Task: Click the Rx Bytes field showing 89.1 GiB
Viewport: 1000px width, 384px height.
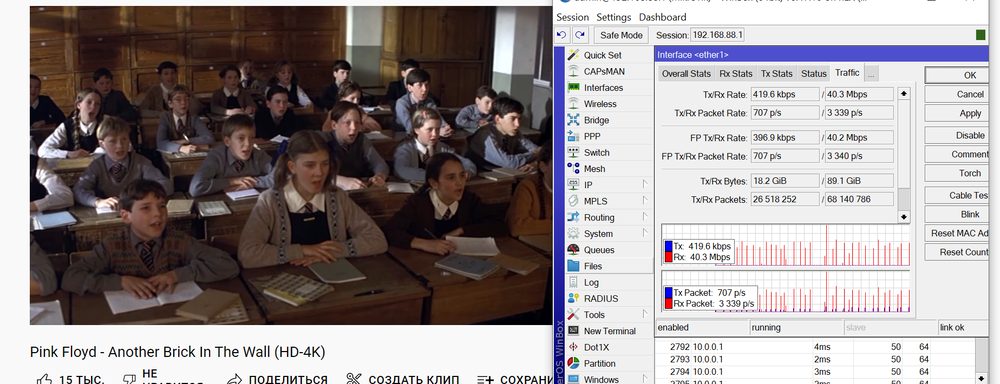Action: [859, 181]
